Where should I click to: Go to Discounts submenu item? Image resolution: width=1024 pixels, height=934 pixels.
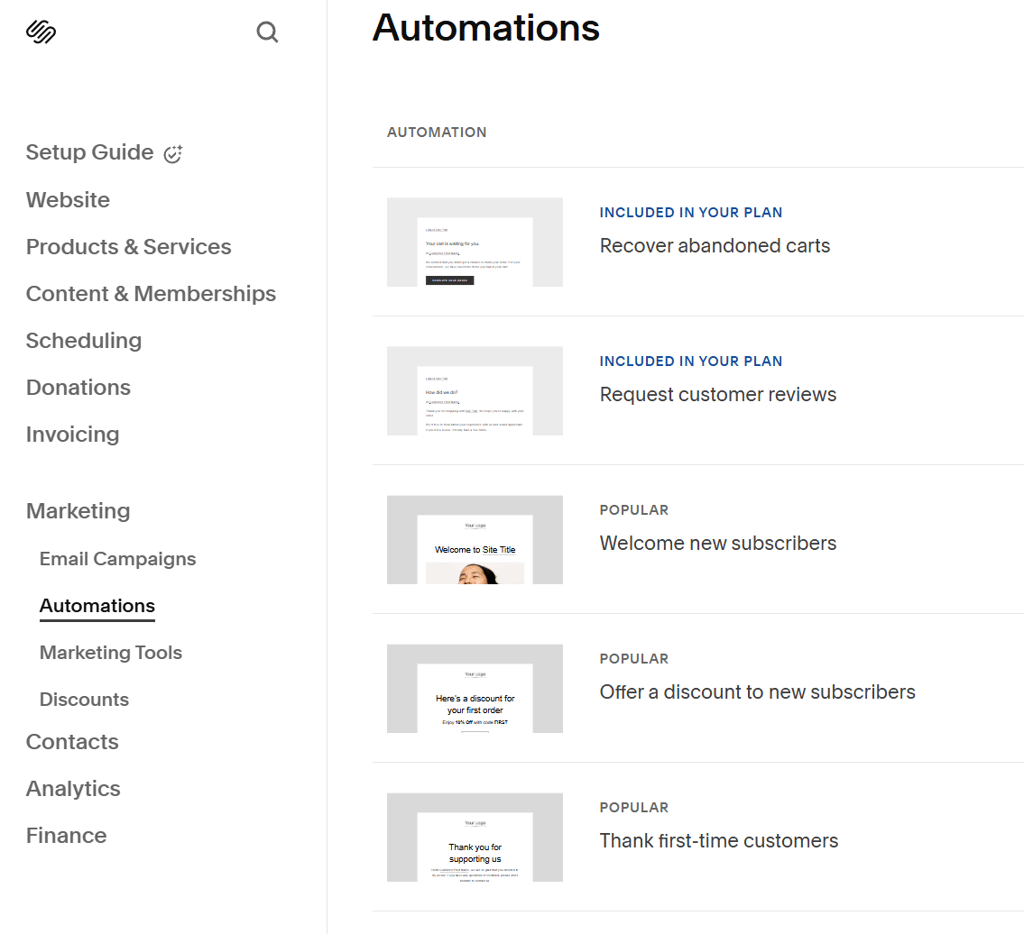pyautogui.click(x=84, y=700)
